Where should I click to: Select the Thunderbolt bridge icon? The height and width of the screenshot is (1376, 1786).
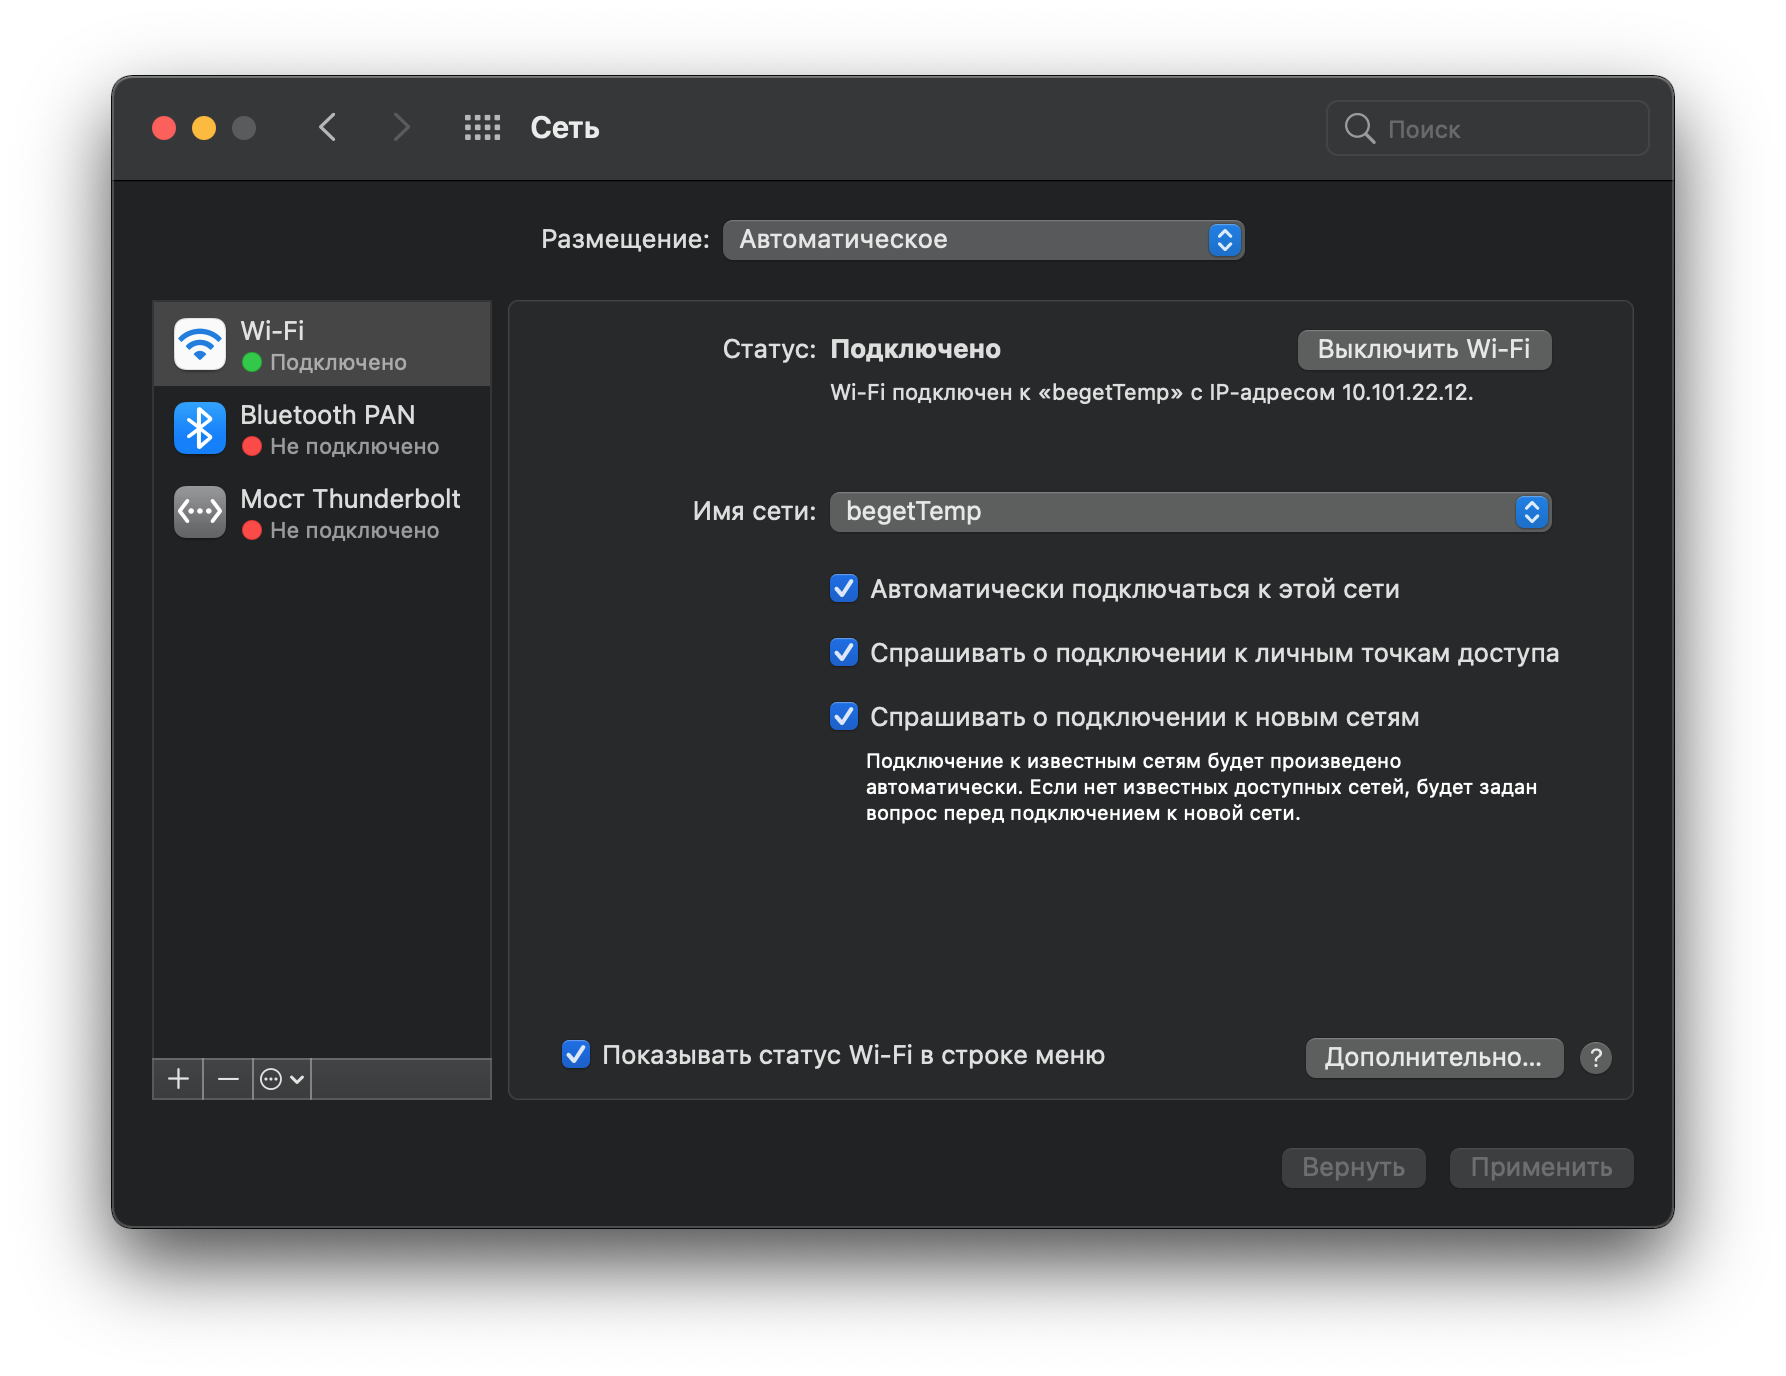click(x=200, y=512)
